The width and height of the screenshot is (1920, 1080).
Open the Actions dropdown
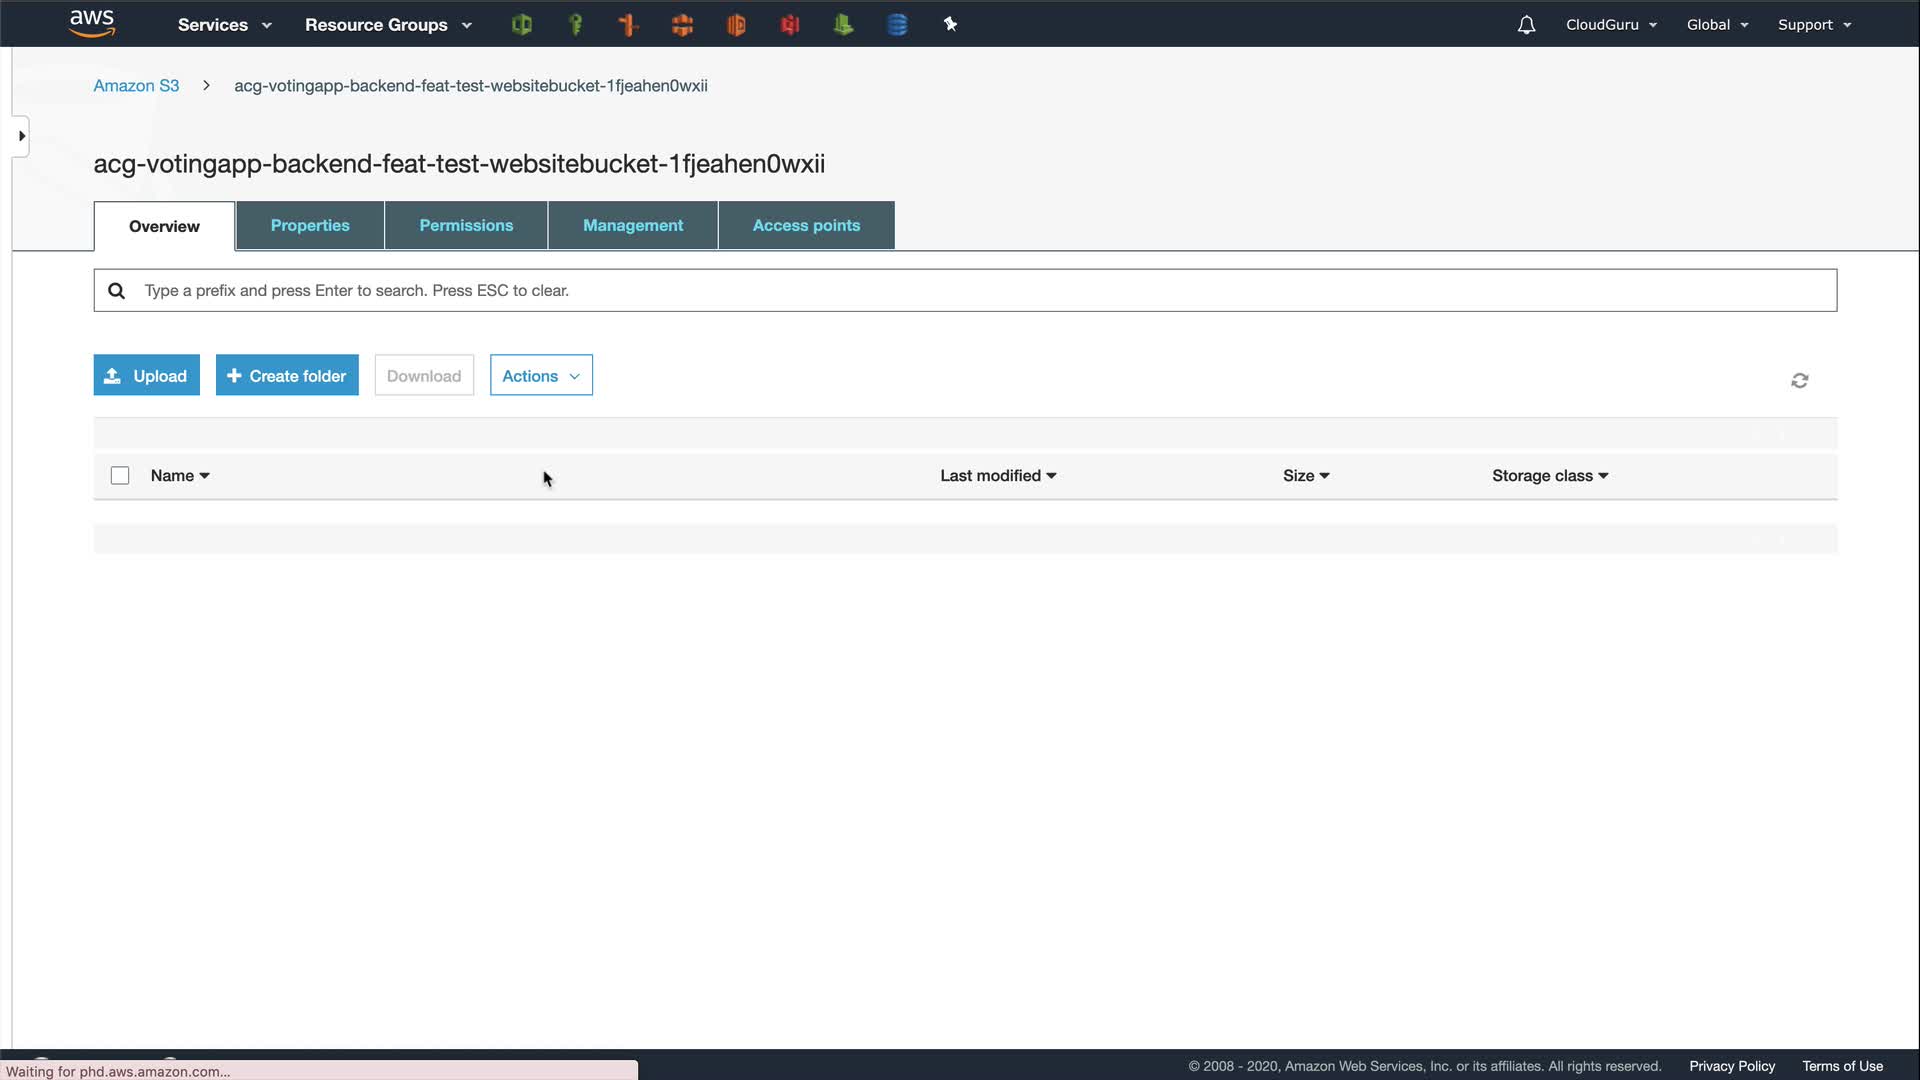click(540, 376)
